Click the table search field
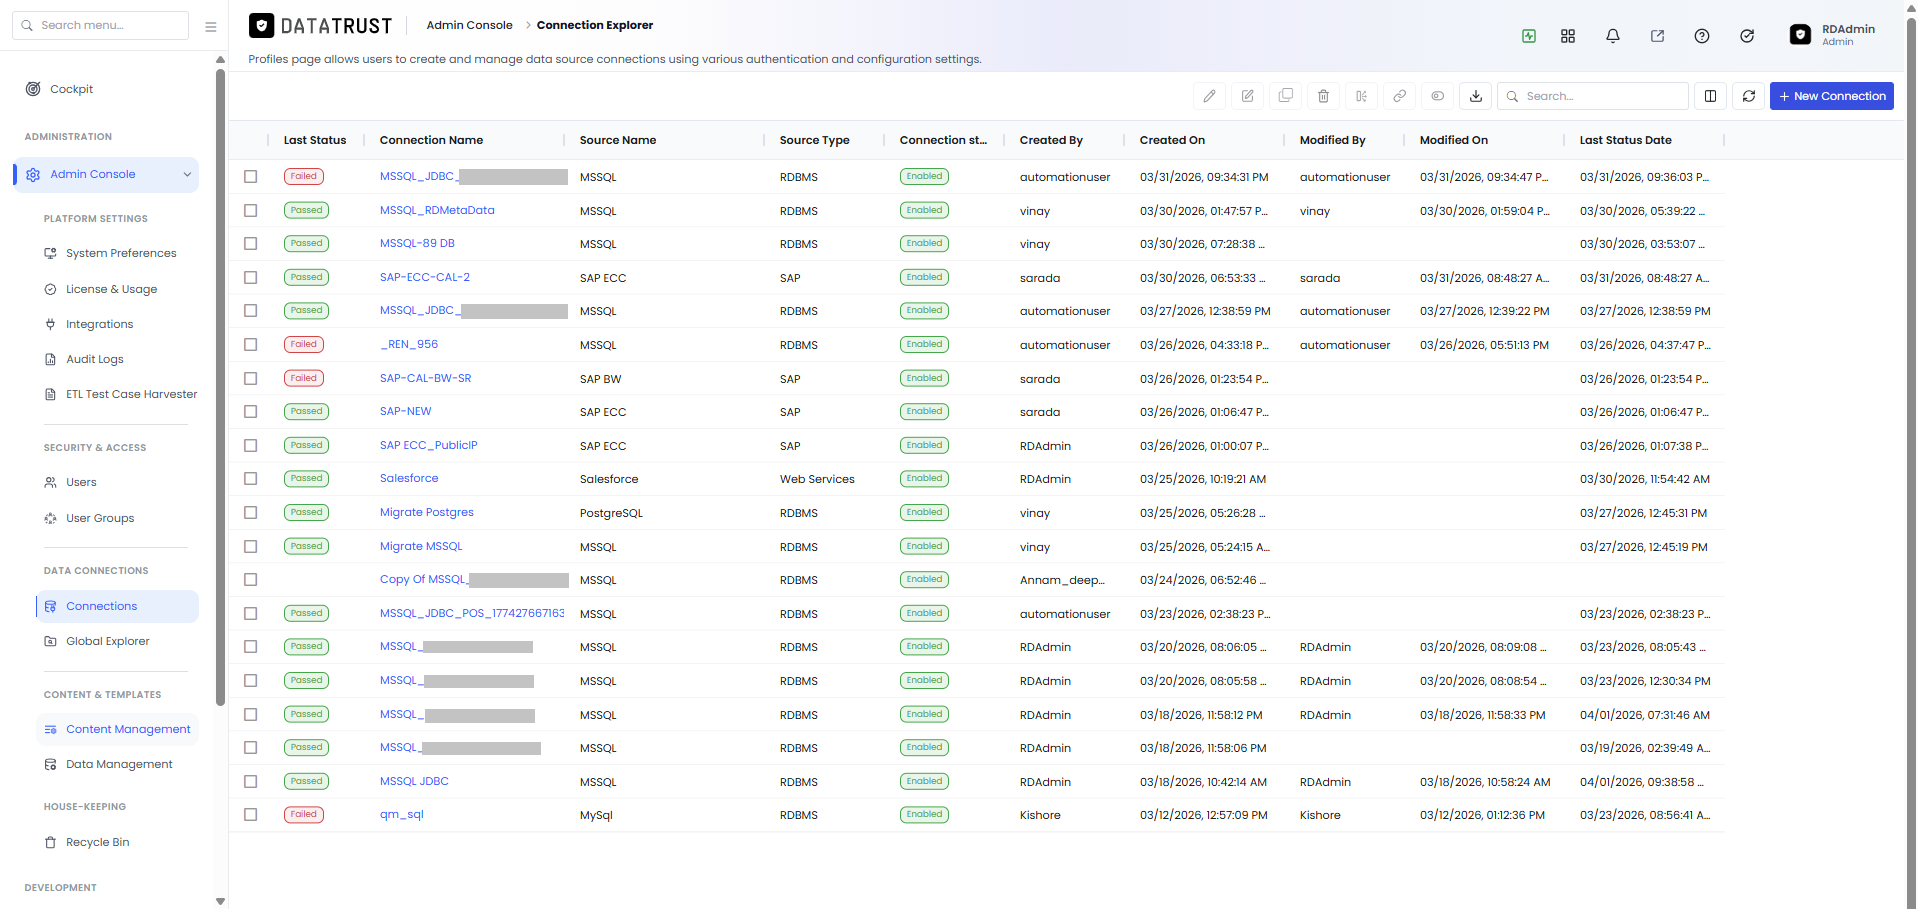This screenshot has width=1918, height=909. click(1593, 96)
